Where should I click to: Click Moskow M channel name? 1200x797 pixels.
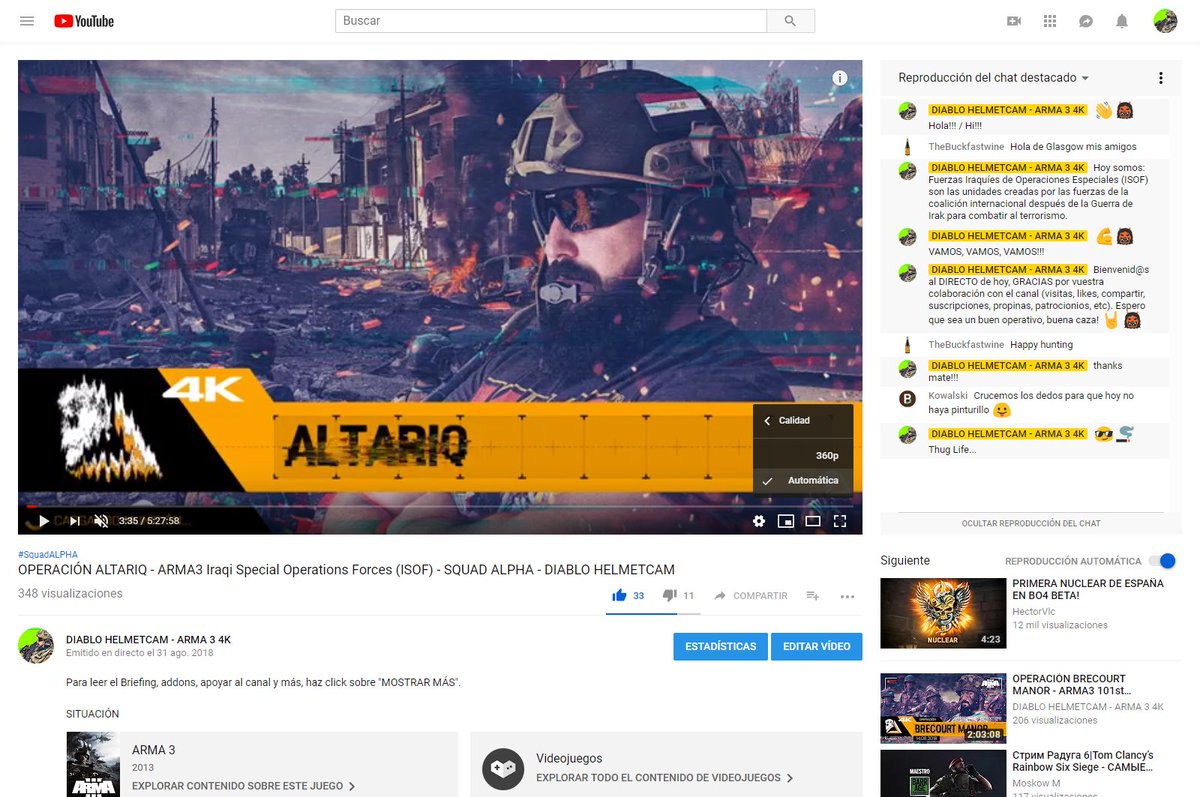click(x=1036, y=783)
